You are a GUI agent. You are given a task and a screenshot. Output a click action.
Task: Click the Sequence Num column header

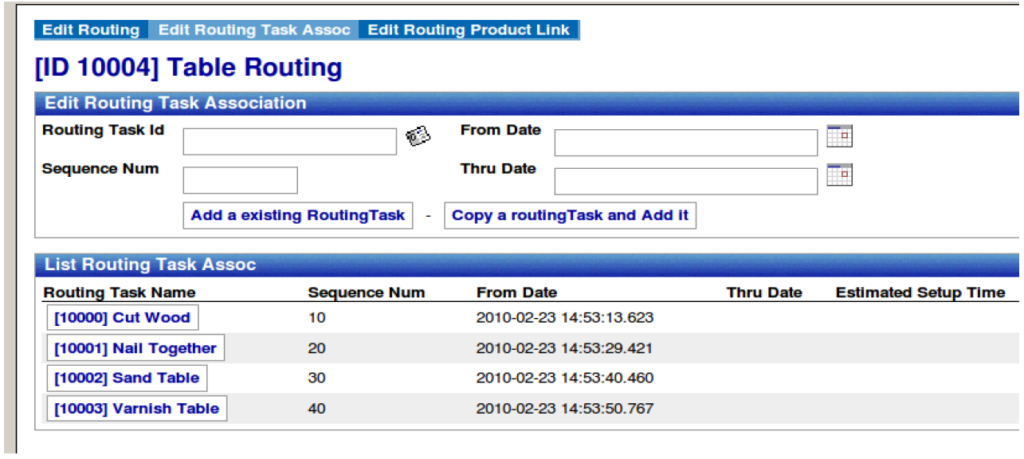[x=366, y=293]
